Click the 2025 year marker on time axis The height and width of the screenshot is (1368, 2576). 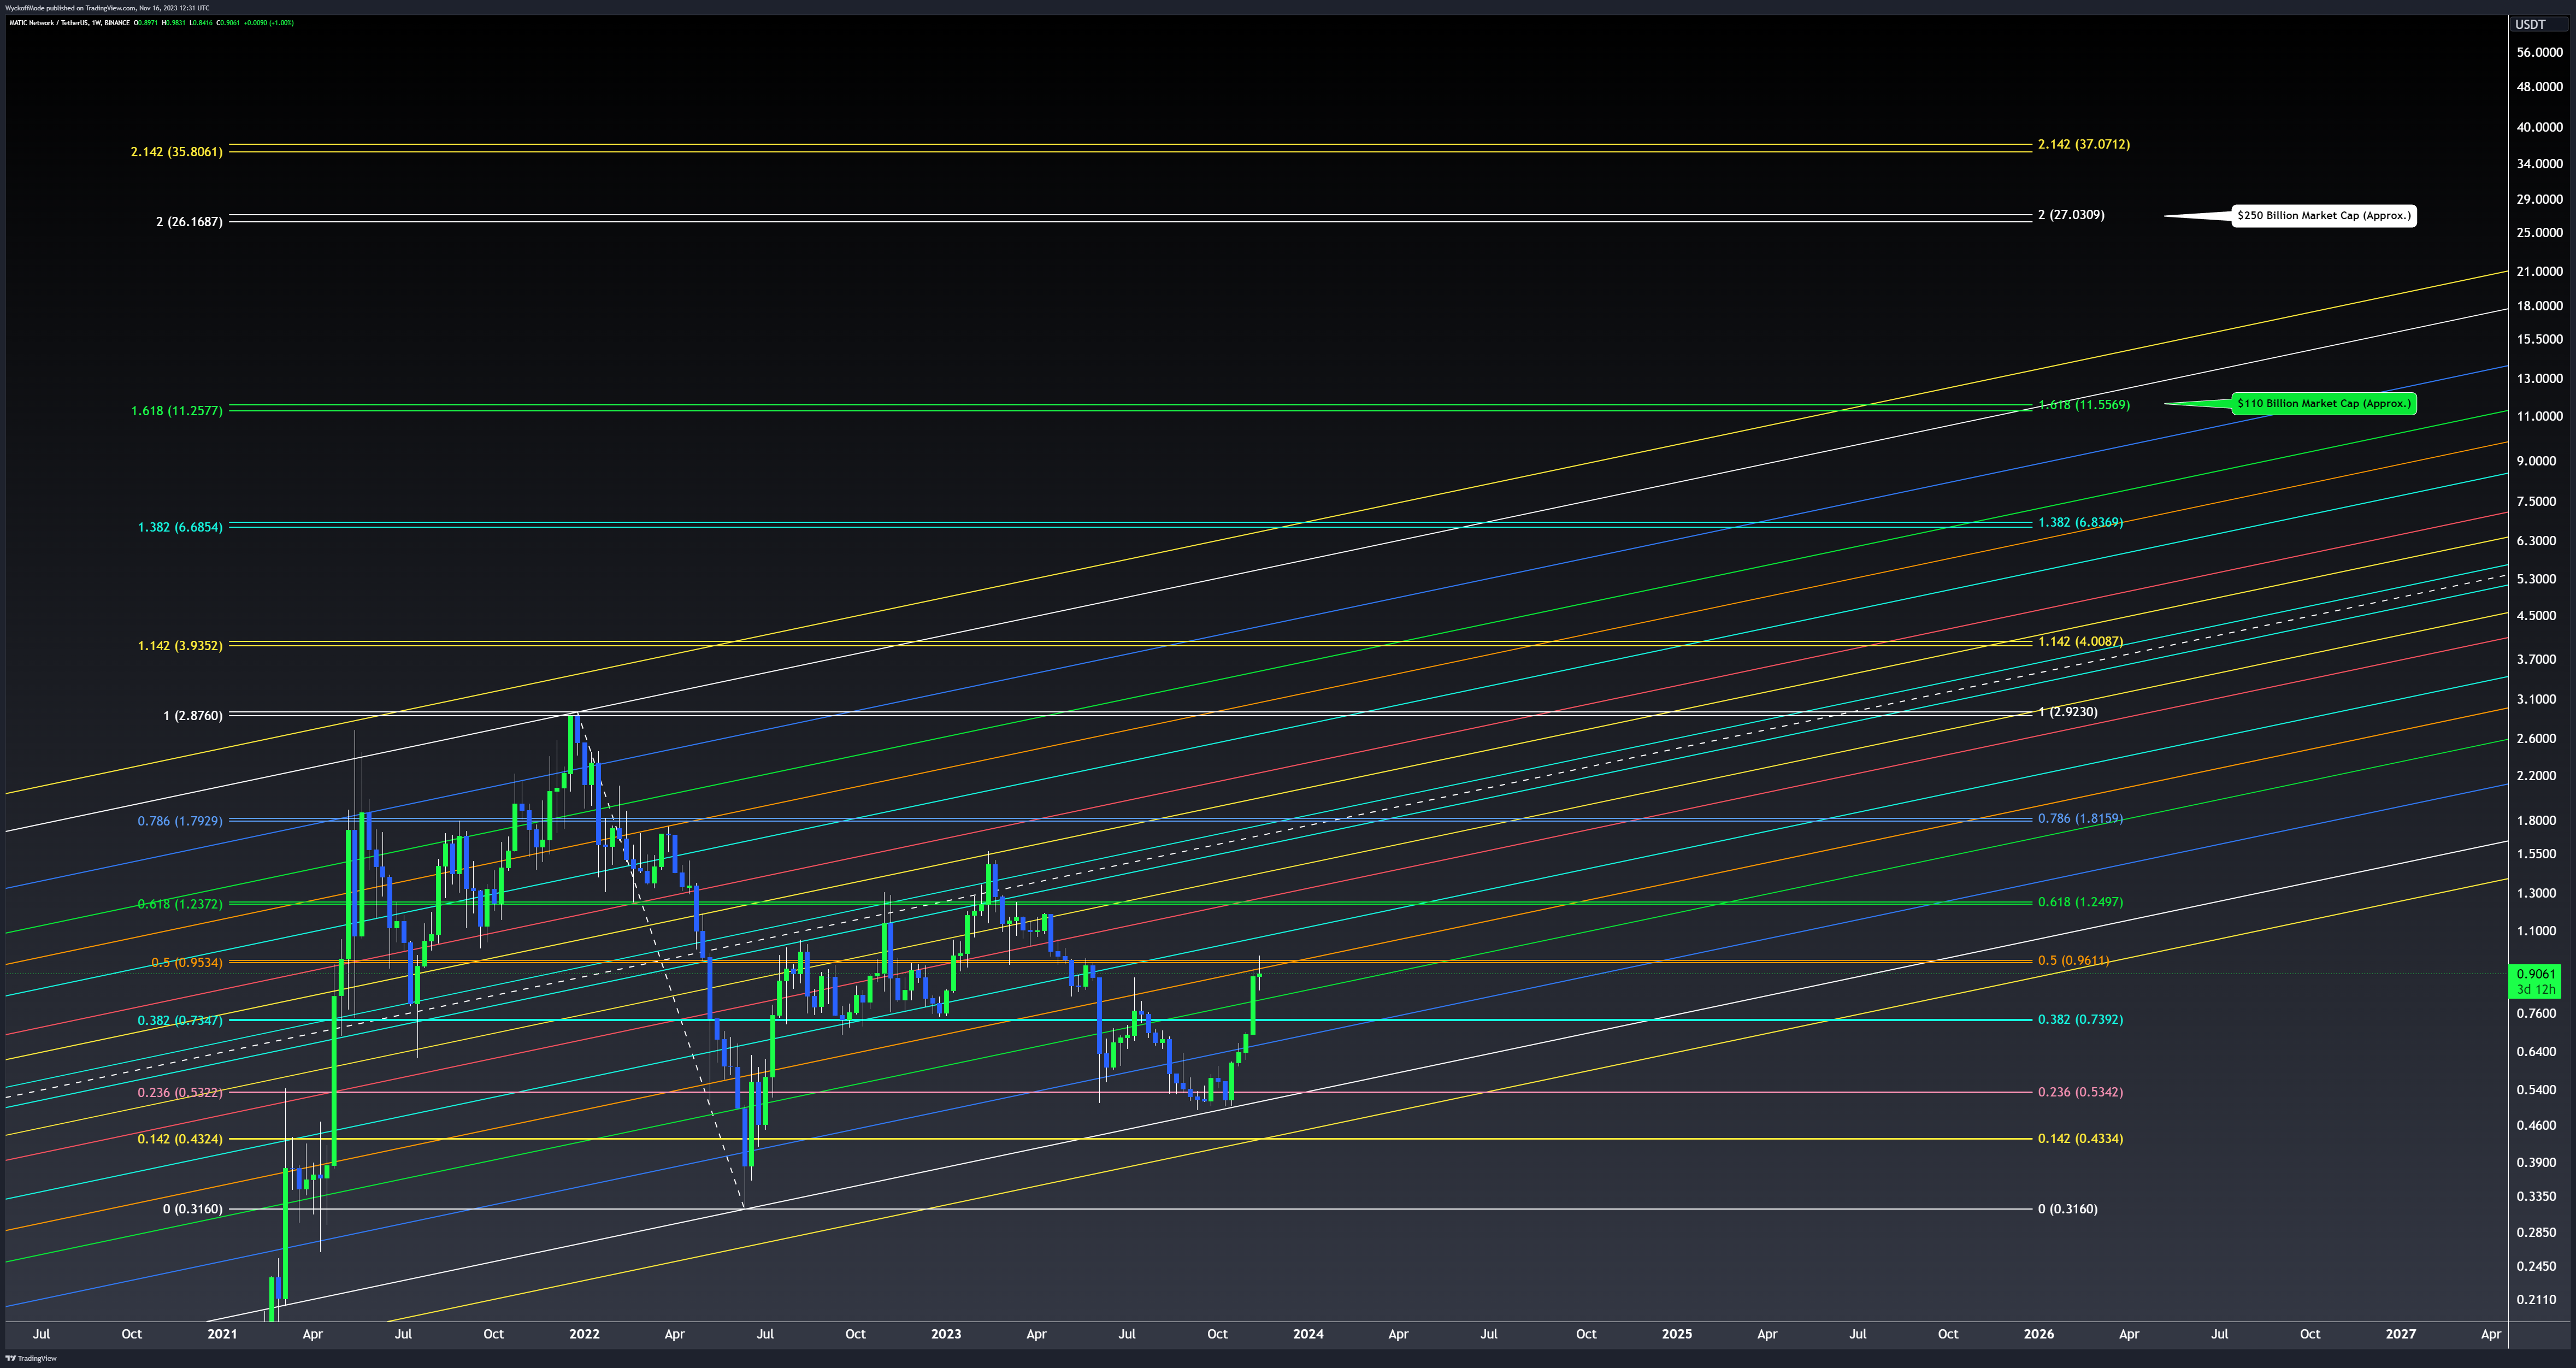[1677, 1333]
